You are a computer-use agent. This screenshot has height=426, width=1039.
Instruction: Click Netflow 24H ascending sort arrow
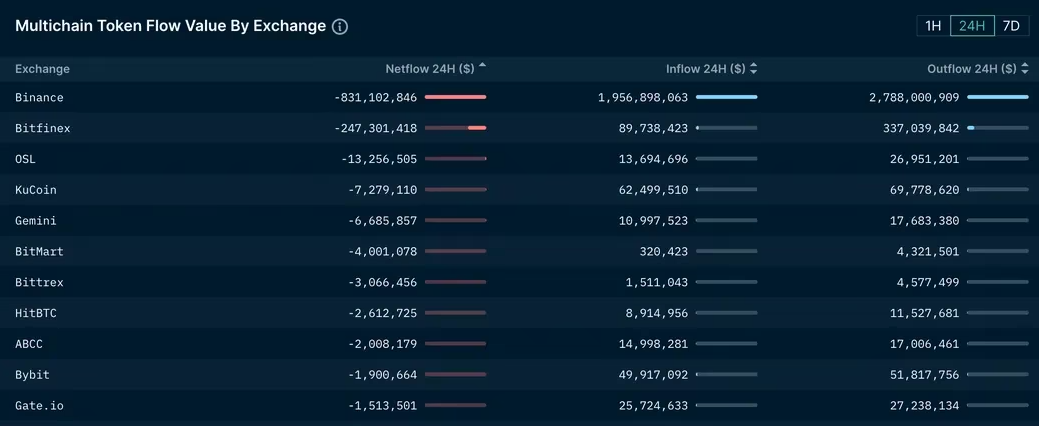483,66
